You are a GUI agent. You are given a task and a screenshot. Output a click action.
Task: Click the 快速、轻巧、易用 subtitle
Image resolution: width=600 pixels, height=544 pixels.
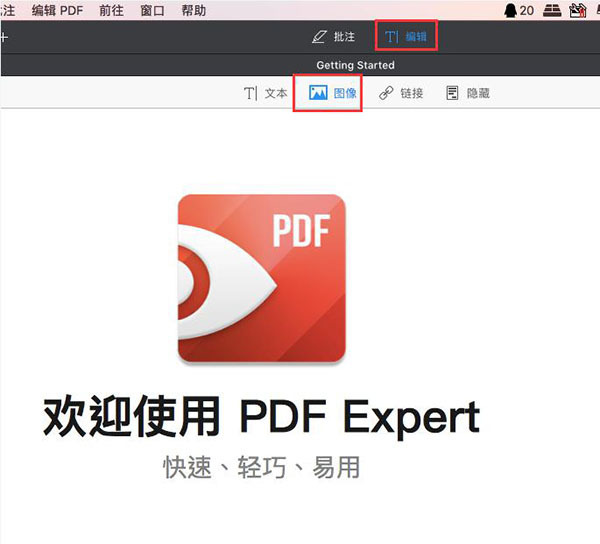[x=261, y=467]
